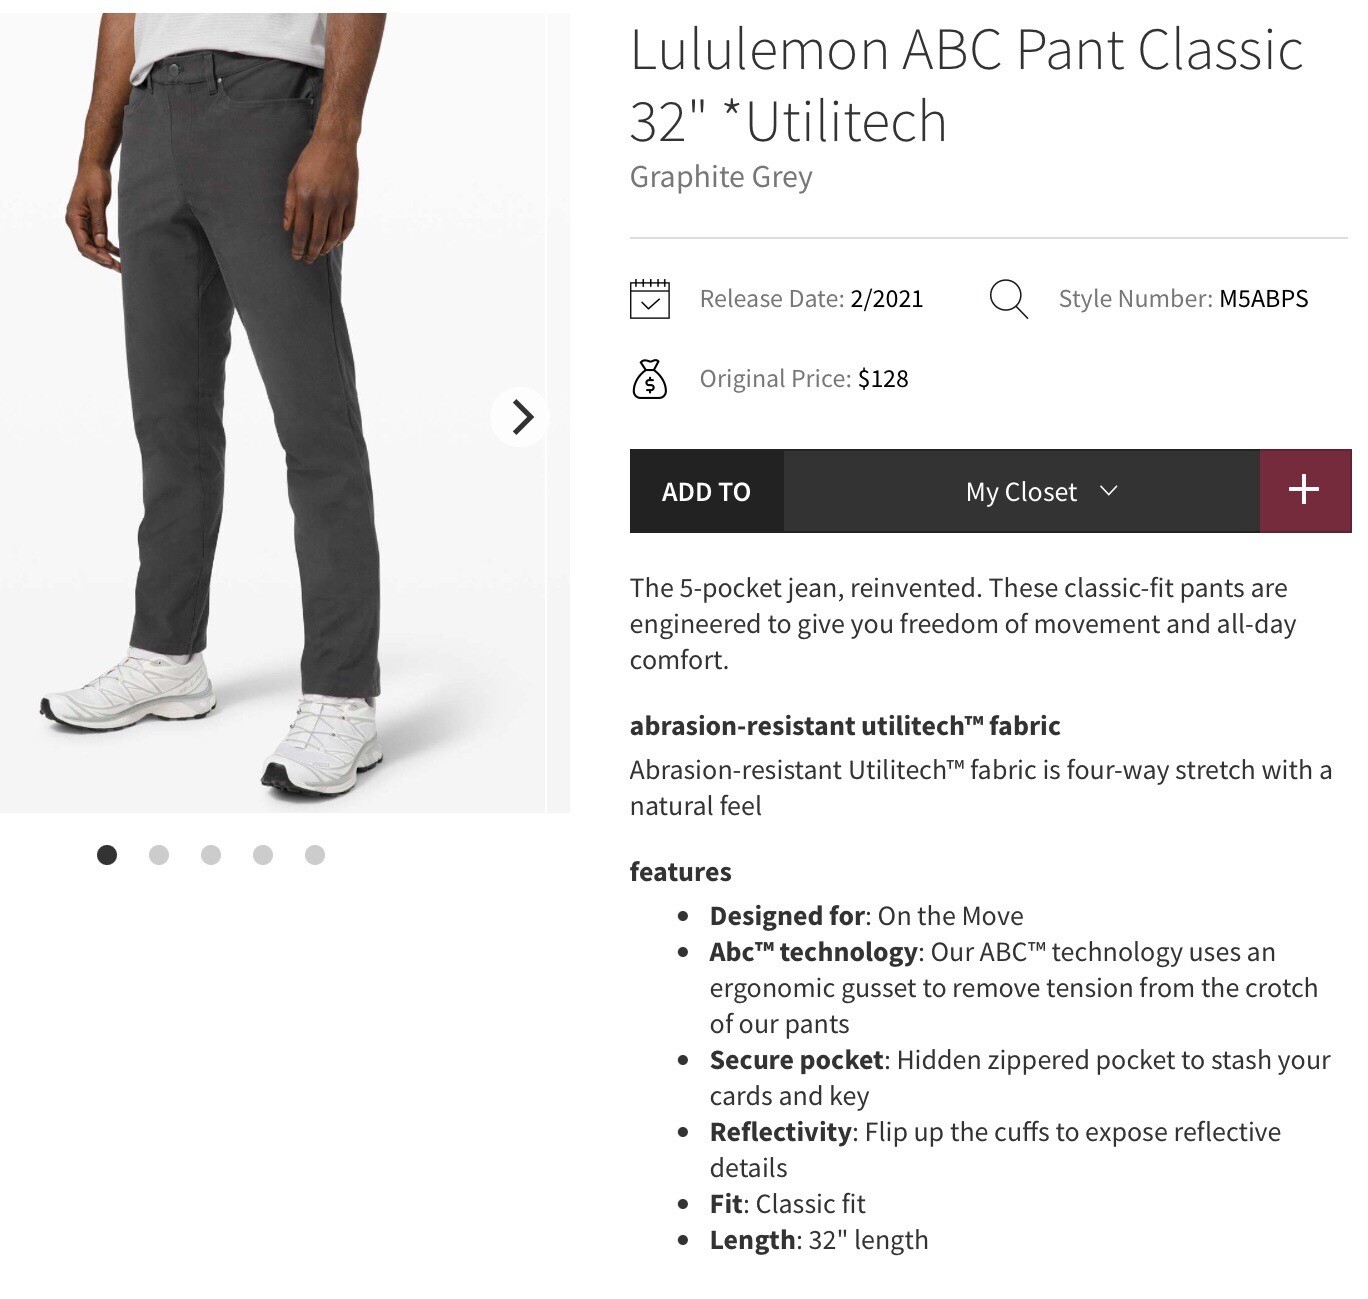Image resolution: width=1368 pixels, height=1299 pixels.
Task: Select the last carousel dot
Action: coord(314,855)
